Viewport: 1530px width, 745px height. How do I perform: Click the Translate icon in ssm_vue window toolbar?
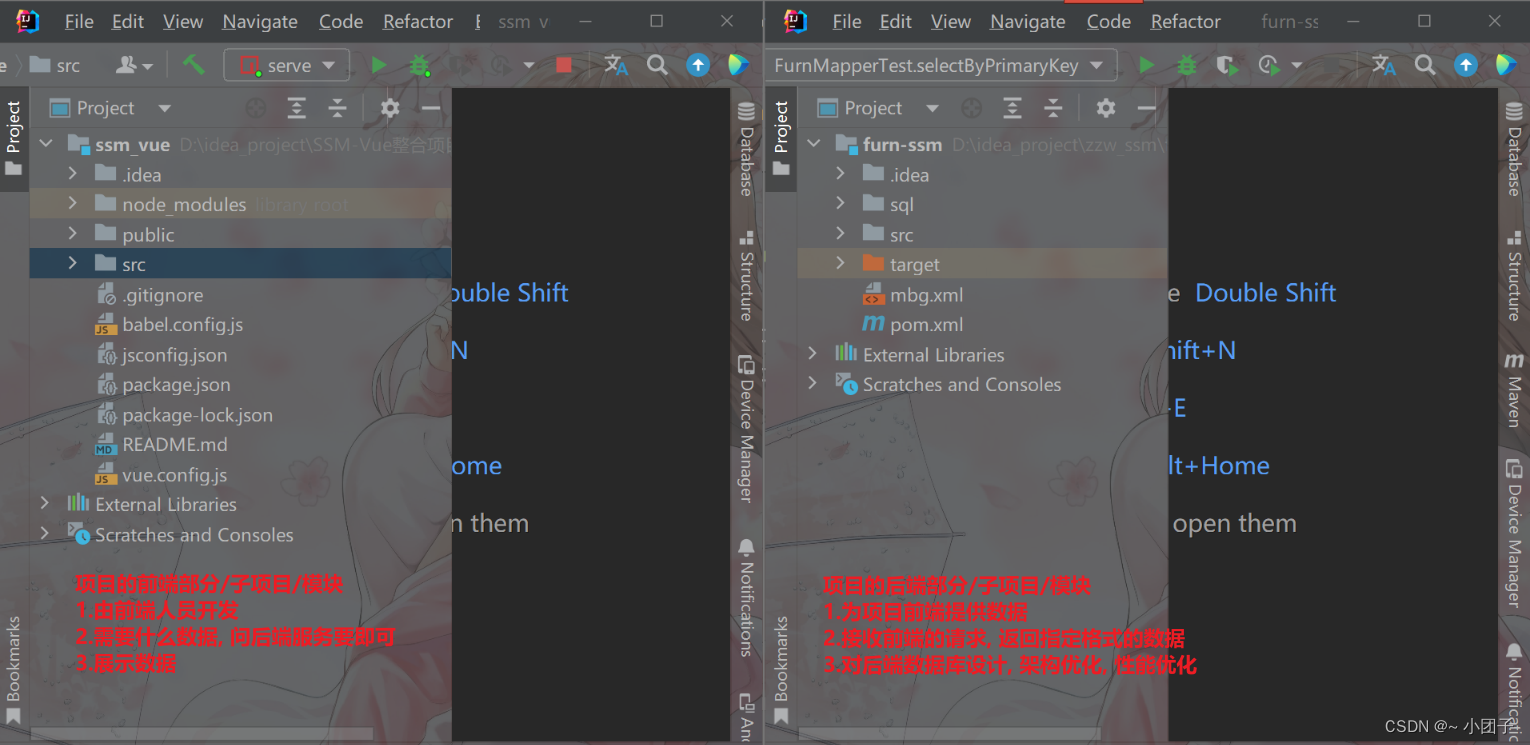click(x=616, y=65)
